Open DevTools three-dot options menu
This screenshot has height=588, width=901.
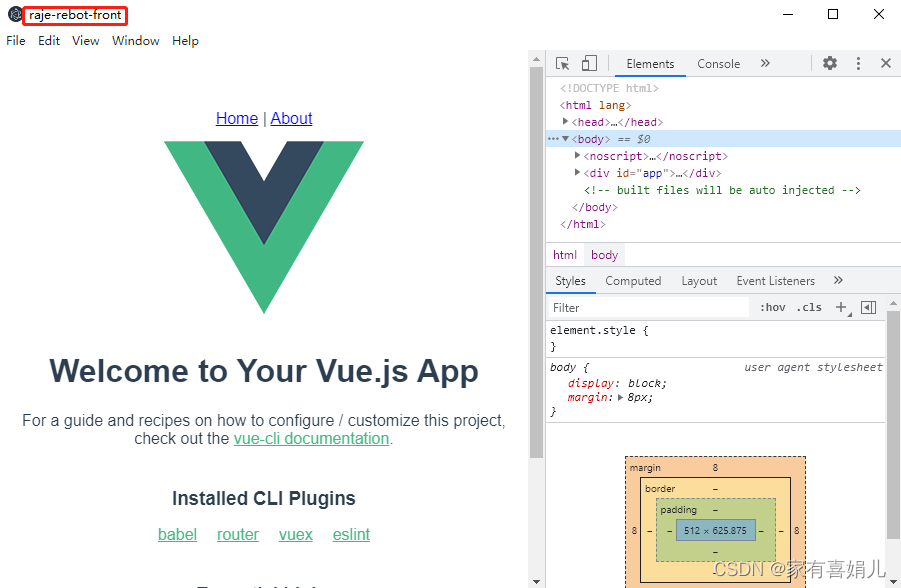(x=858, y=63)
